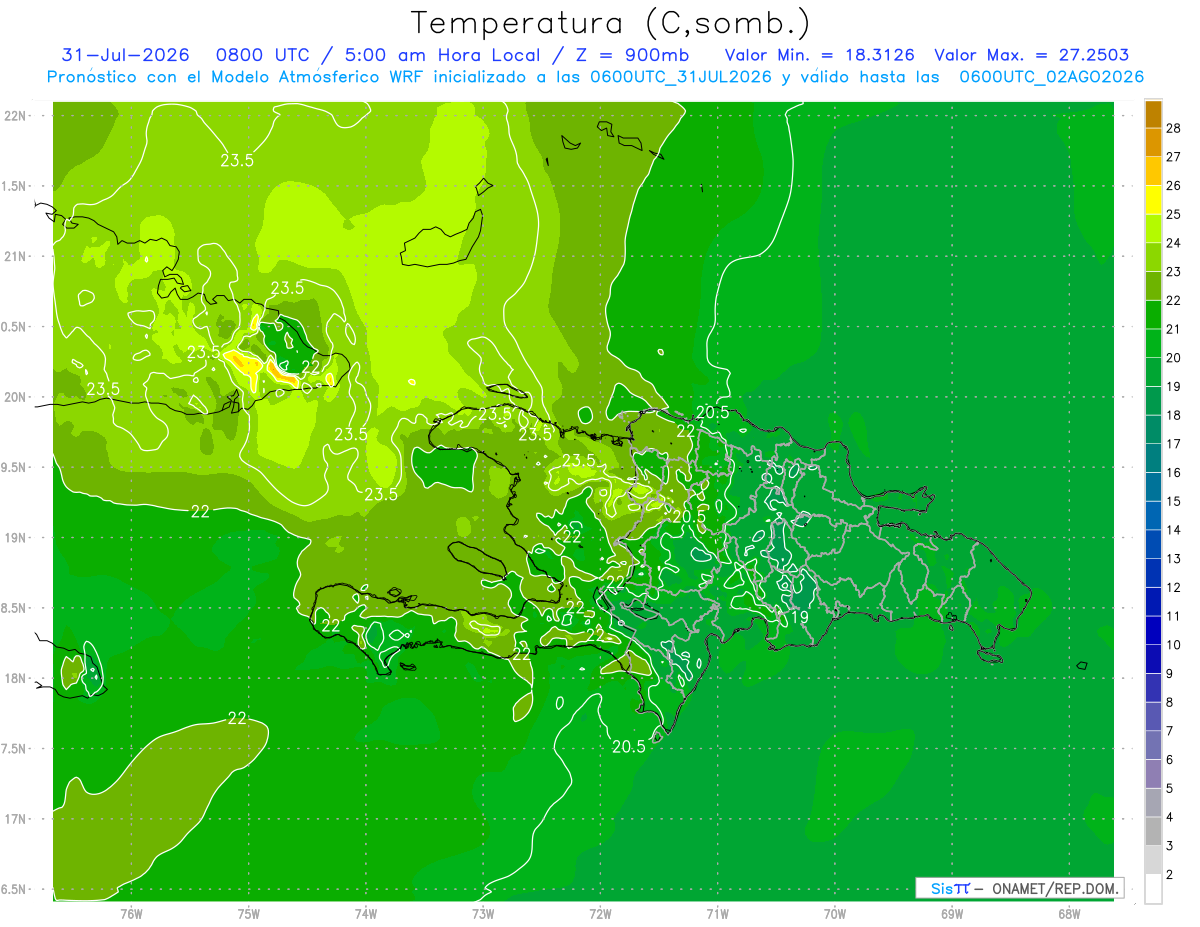Click legend value "9" on color scale

coord(1171,674)
